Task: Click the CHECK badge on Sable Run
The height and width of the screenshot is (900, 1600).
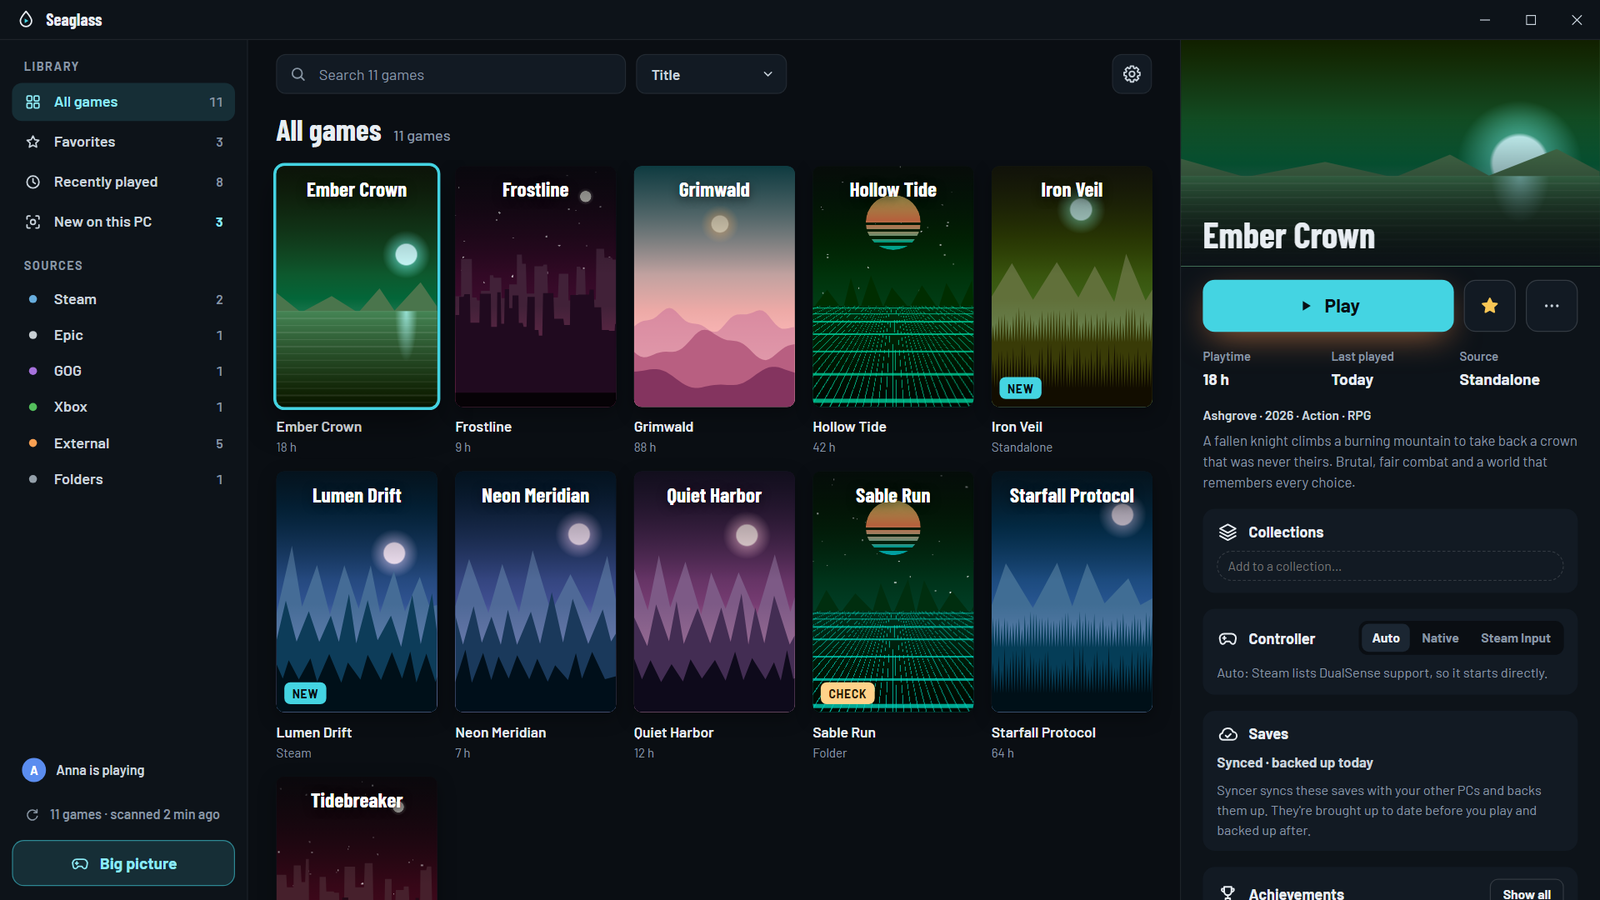Action: click(x=847, y=693)
